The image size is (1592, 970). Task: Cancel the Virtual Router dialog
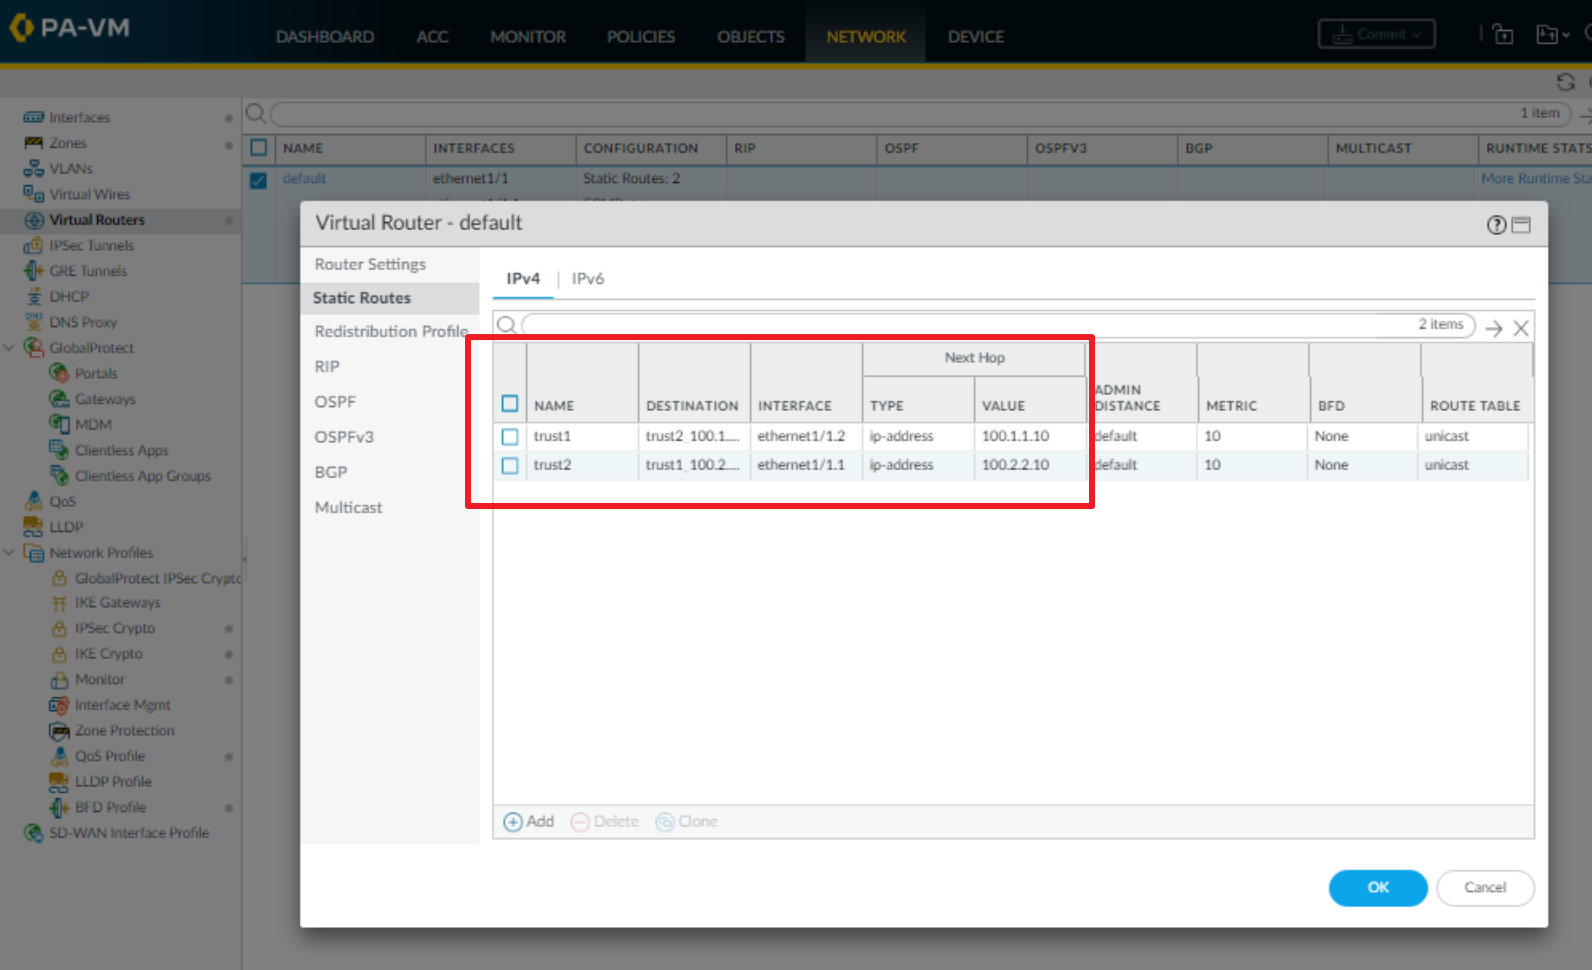coord(1485,888)
